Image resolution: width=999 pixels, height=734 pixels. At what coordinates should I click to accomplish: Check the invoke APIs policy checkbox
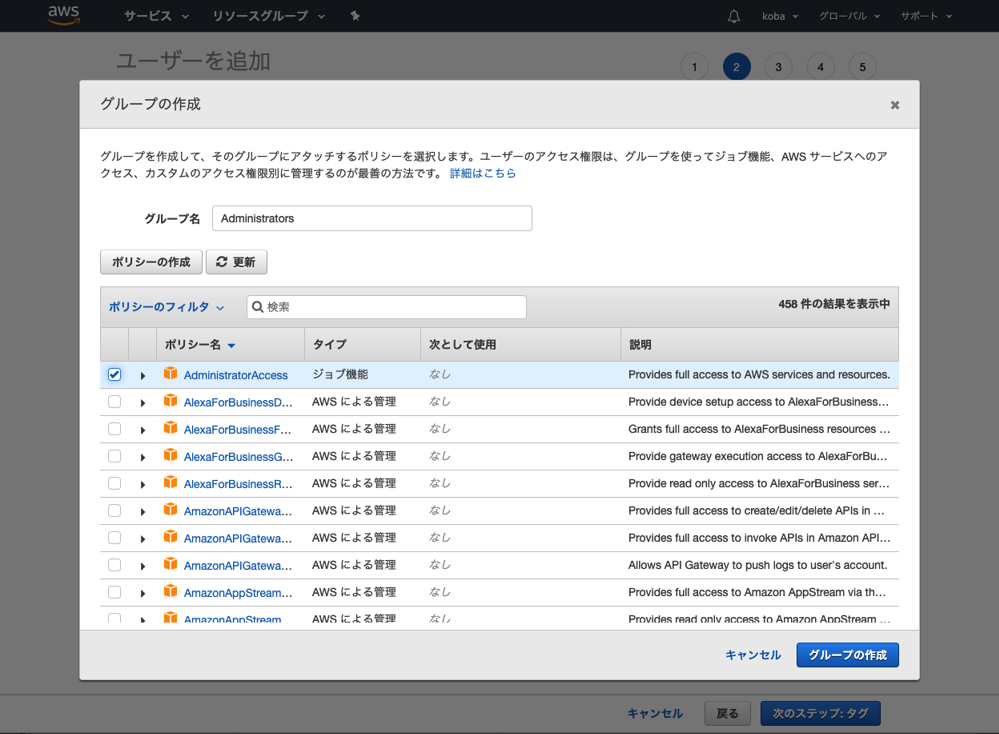(114, 538)
